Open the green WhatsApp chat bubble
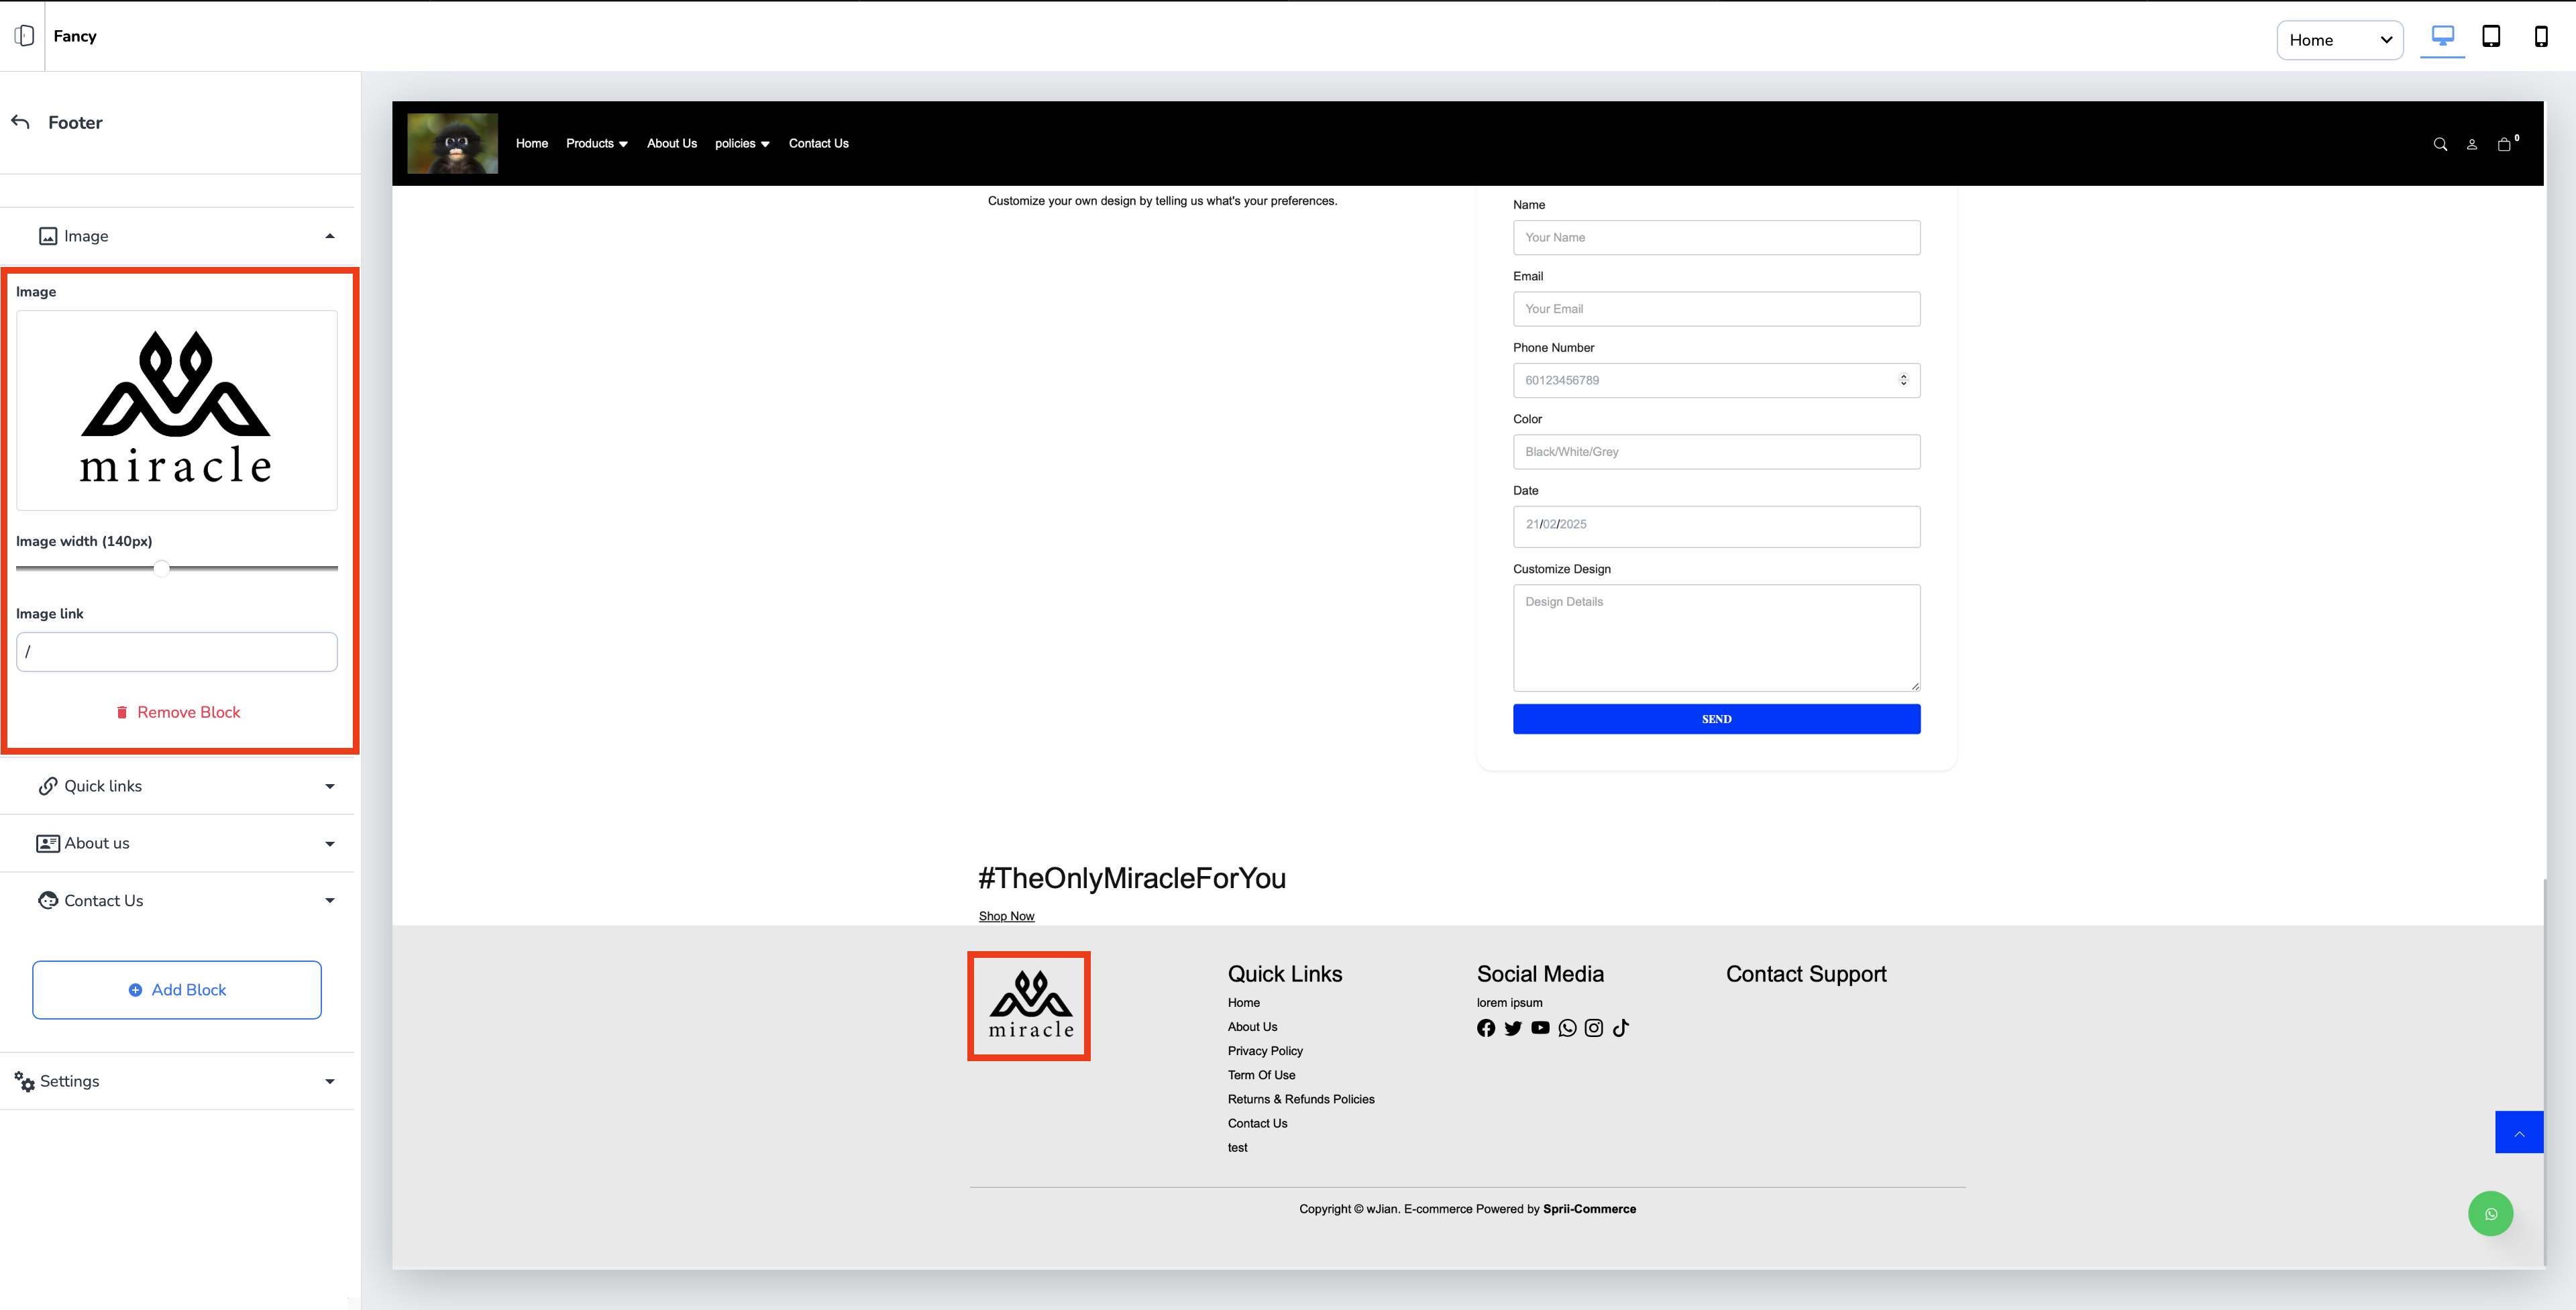Image resolution: width=2576 pixels, height=1310 pixels. coord(2490,1214)
